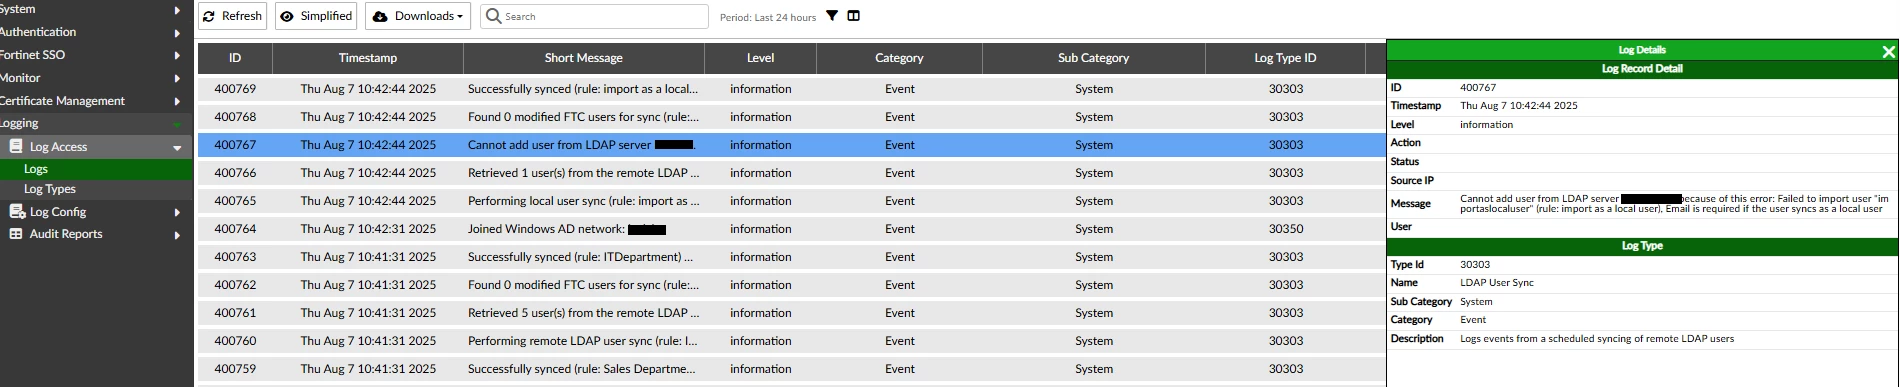Sort by the Level column header
This screenshot has width=1900, height=387.
point(761,58)
